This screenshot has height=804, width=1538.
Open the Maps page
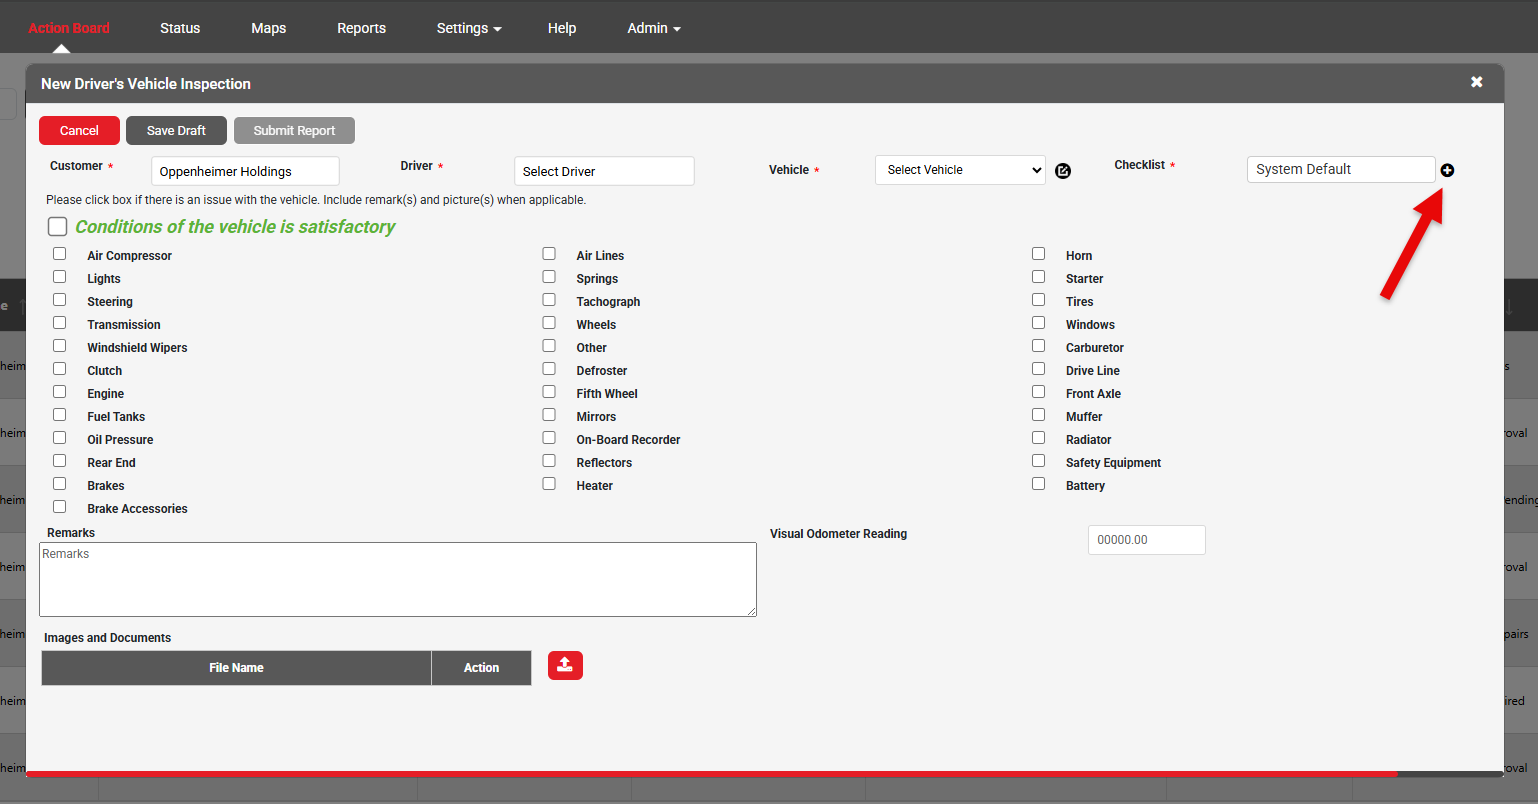tap(269, 28)
